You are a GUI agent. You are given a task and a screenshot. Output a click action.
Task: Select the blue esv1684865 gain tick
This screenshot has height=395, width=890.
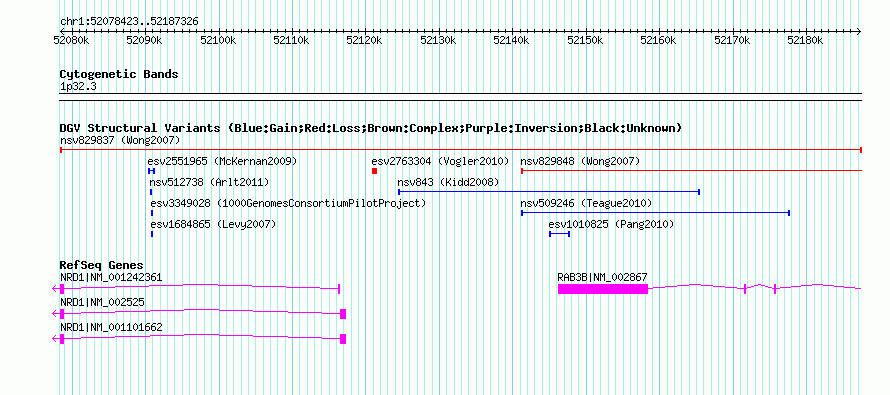click(152, 234)
